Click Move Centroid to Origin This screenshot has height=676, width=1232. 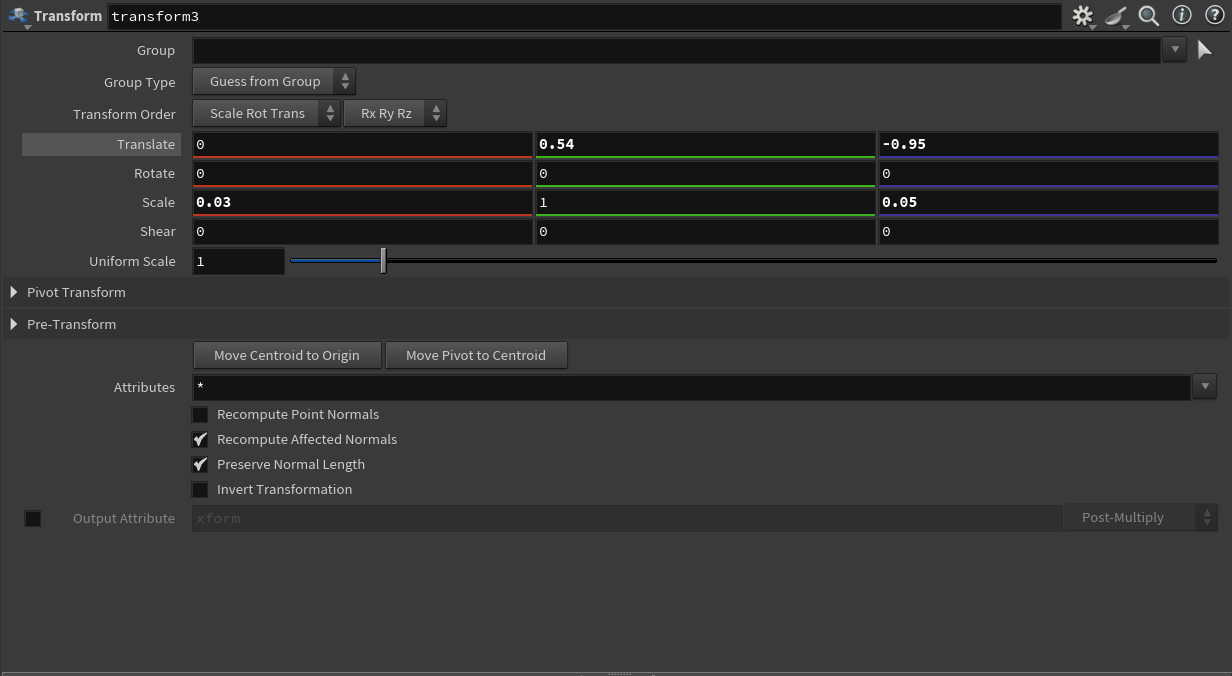(287, 355)
